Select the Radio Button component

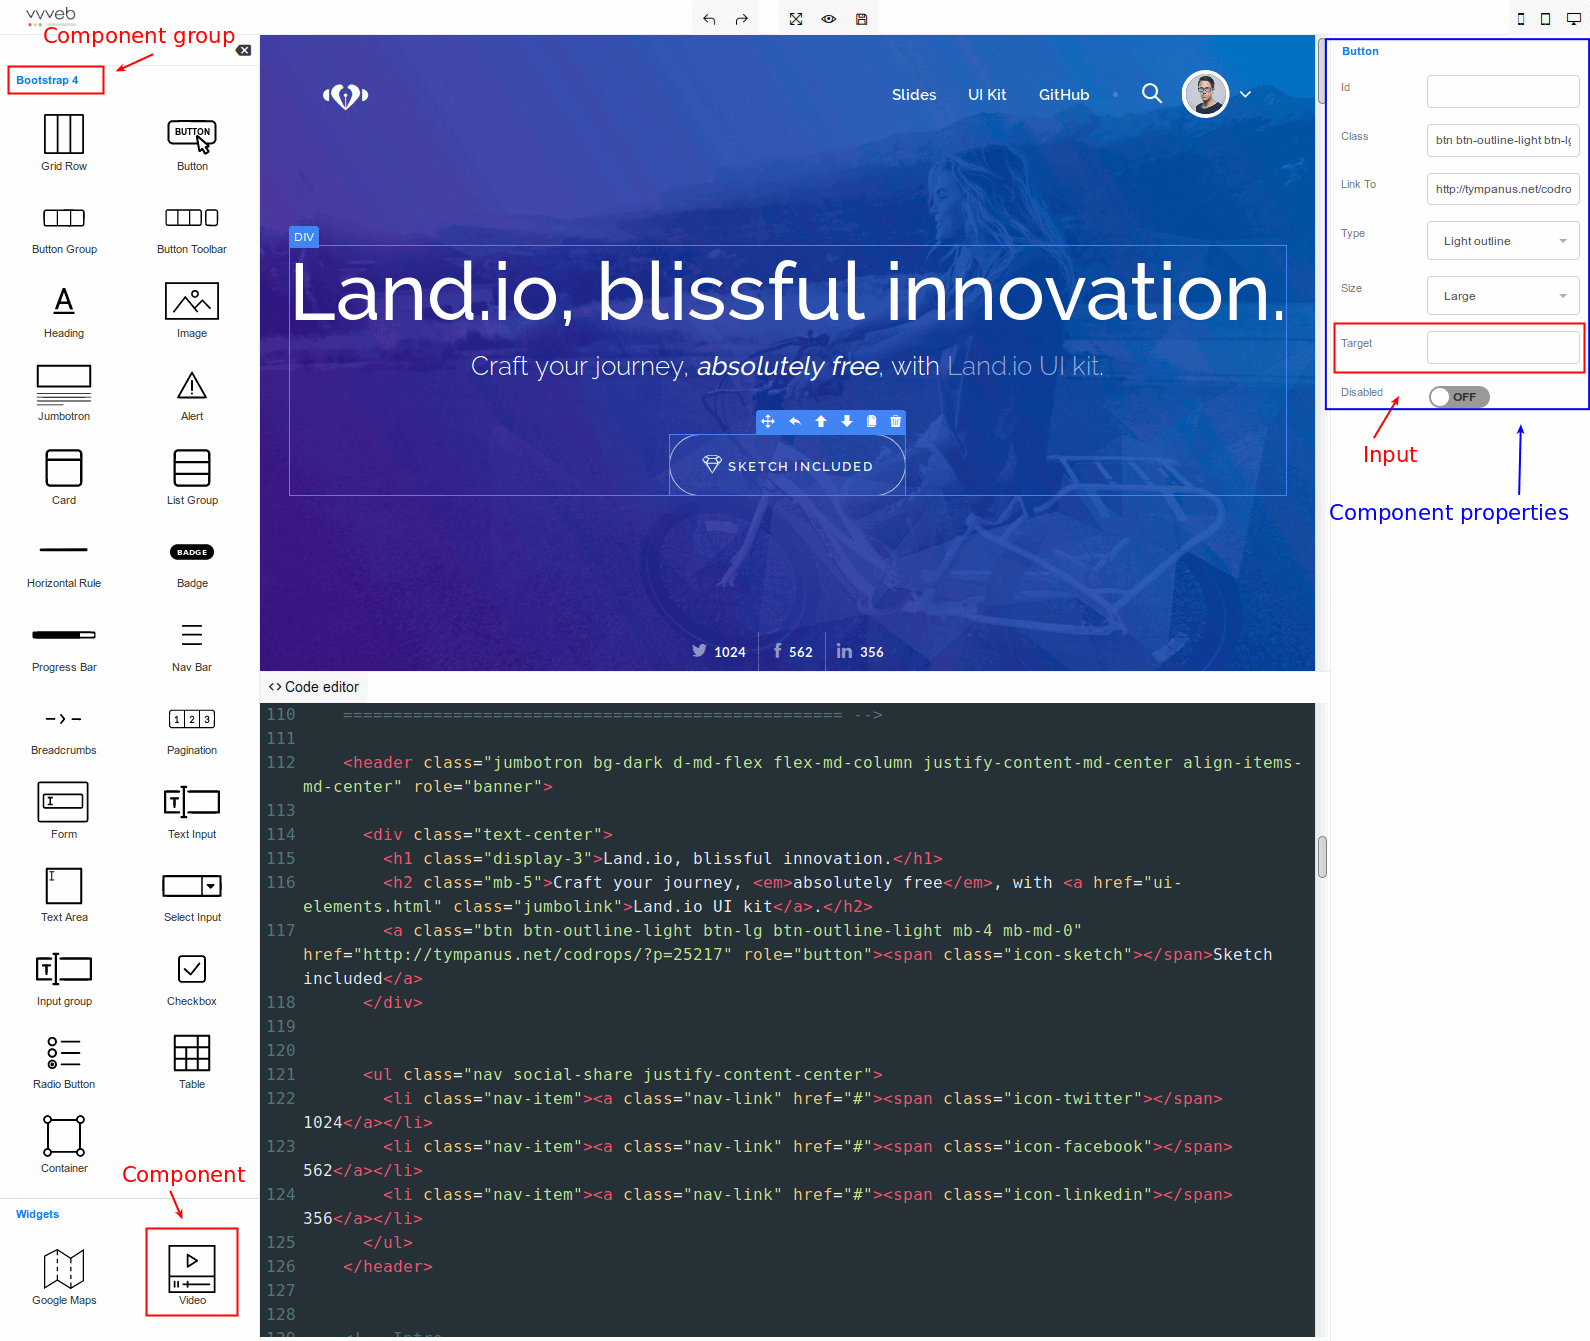(64, 1062)
